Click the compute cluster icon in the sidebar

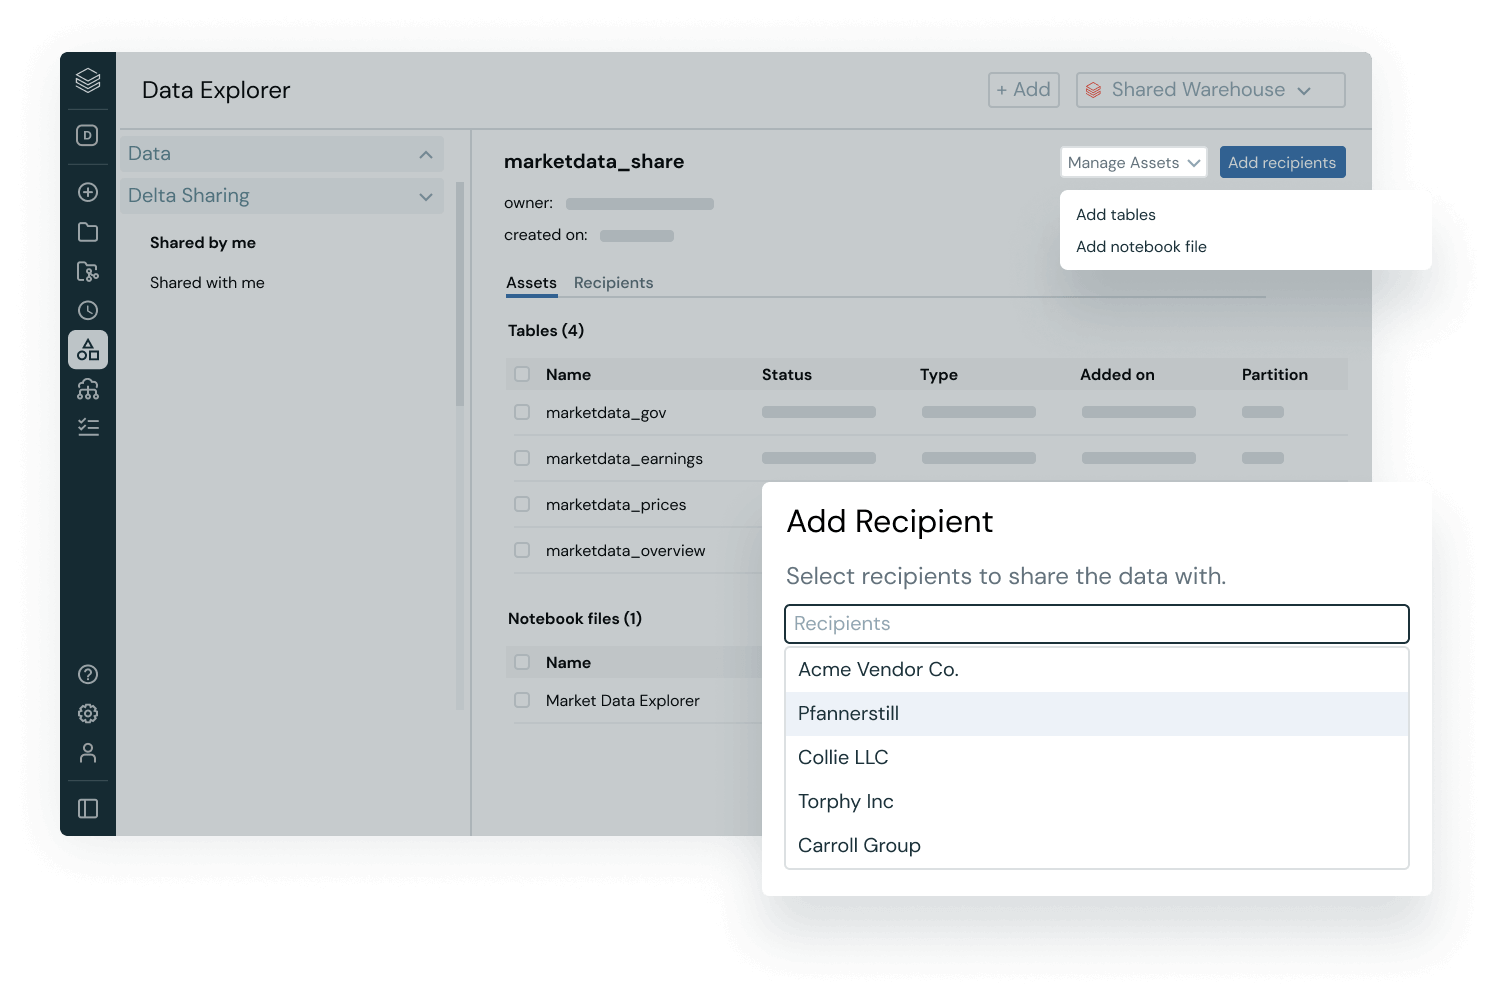87,388
